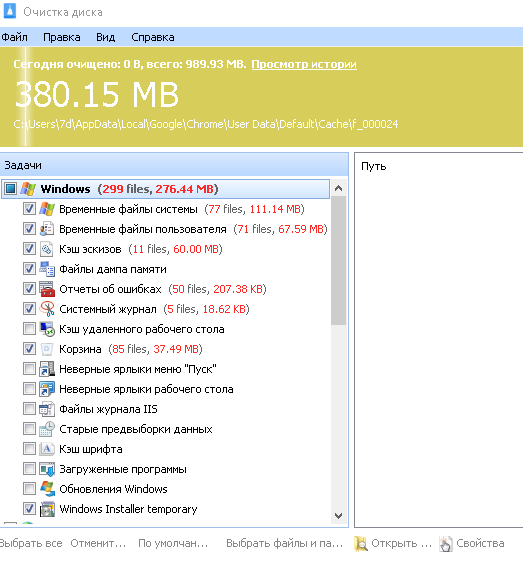Enable Старые предвыборки данных checkbox
523x561 pixels.
(x=29, y=429)
